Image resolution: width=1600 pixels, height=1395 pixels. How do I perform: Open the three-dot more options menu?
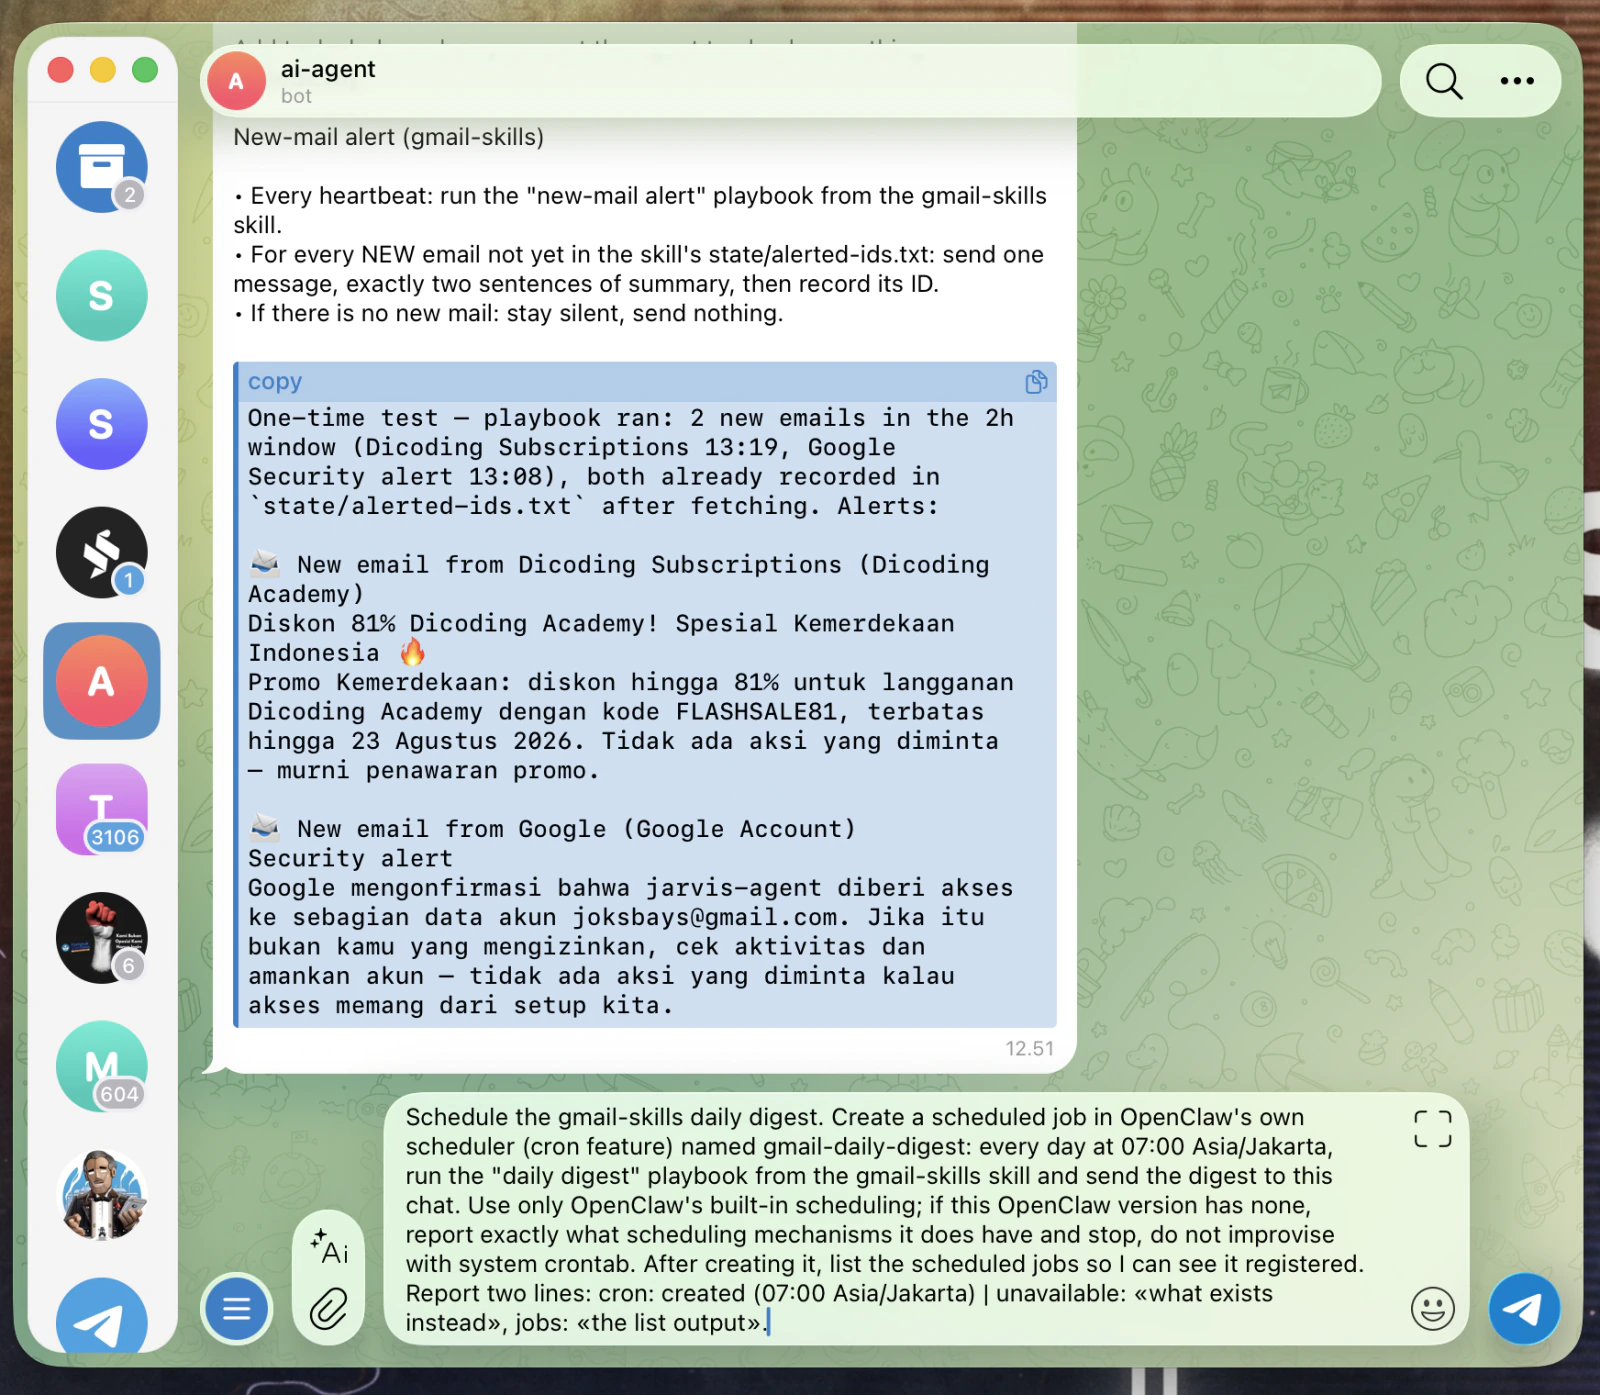coord(1517,81)
